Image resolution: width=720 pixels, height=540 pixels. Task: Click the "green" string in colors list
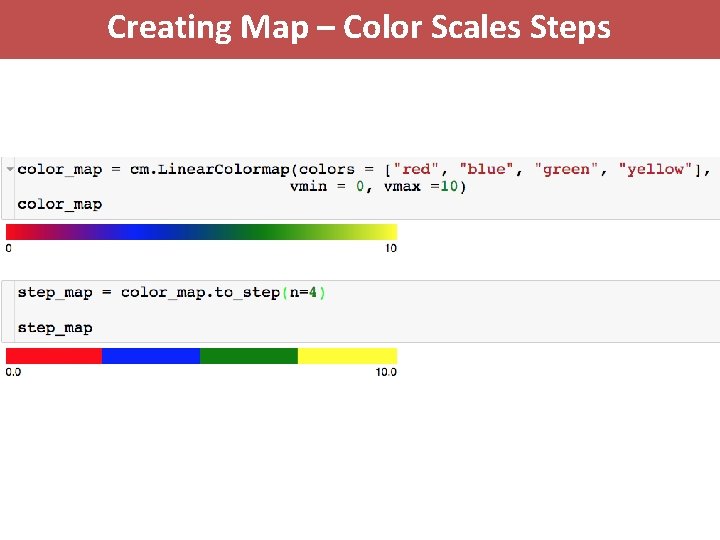pyautogui.click(x=566, y=169)
